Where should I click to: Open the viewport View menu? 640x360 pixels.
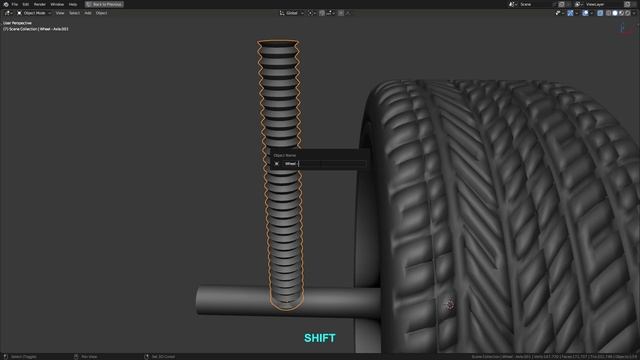pos(60,13)
